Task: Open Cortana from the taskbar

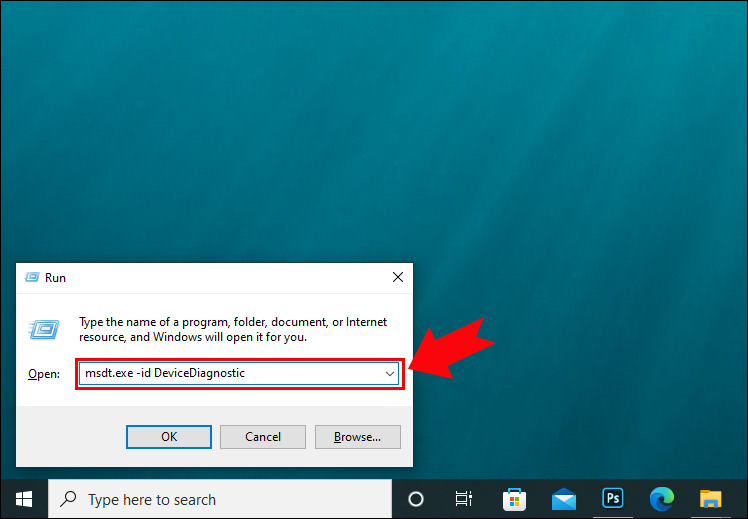Action: click(x=416, y=499)
